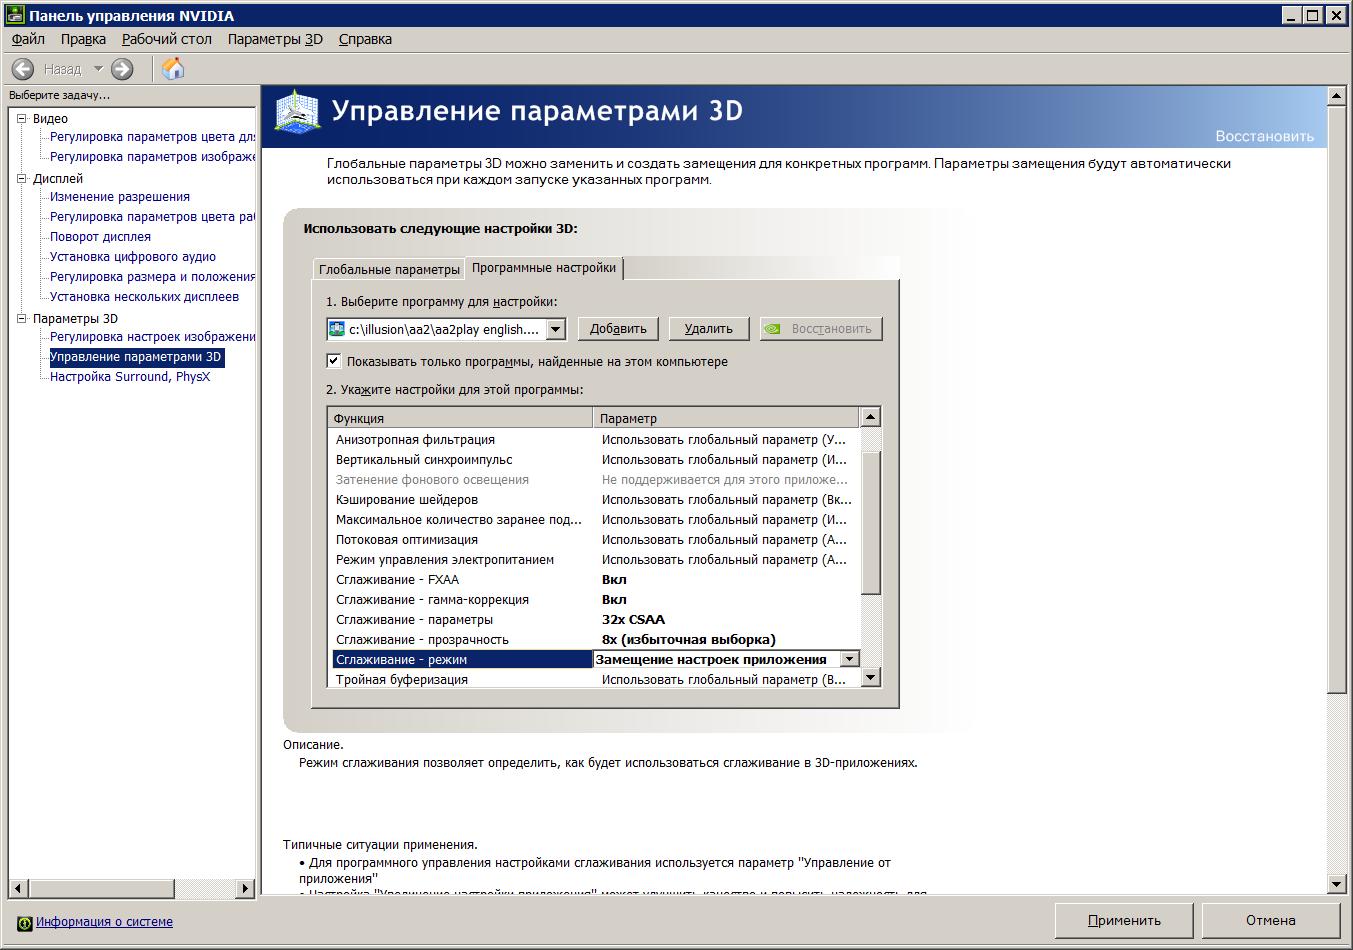The height and width of the screenshot is (950, 1353).
Task: Click settings list scroll down arrow
Action: [871, 678]
